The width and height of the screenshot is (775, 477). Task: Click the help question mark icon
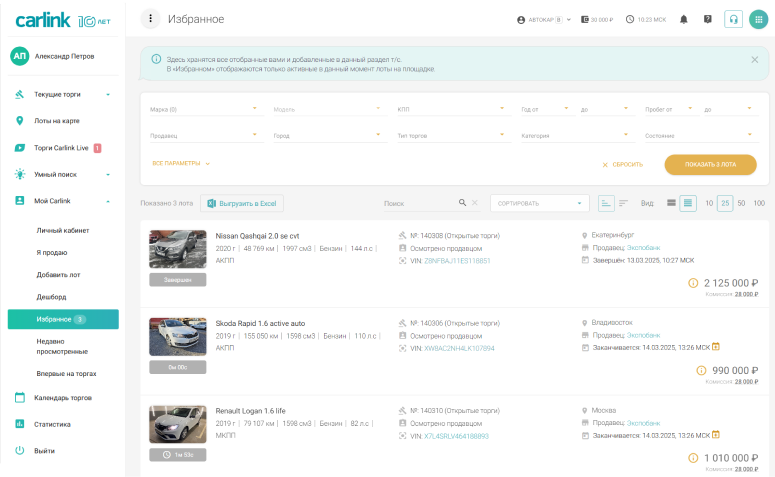pyautogui.click(x=708, y=19)
